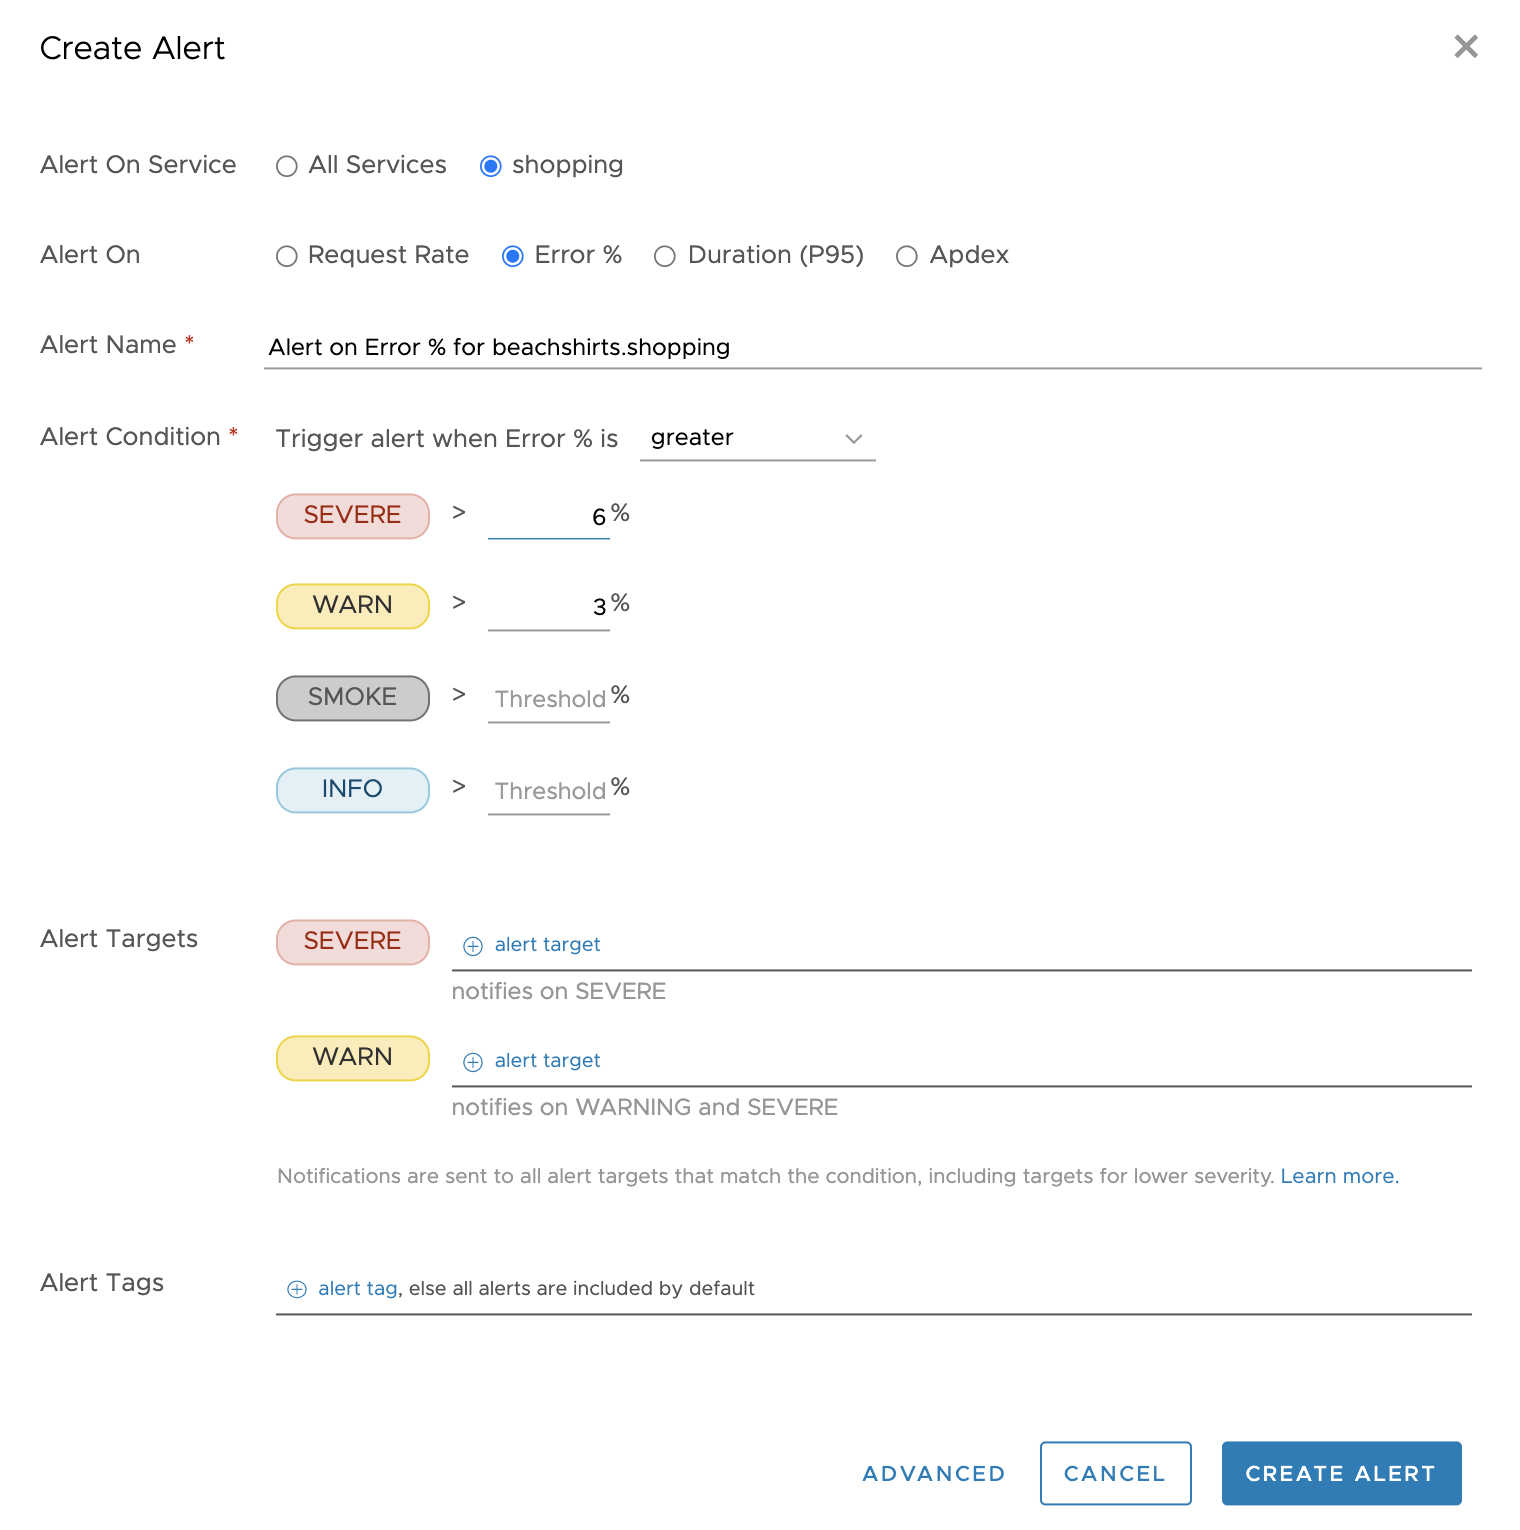The height and width of the screenshot is (1530, 1520).
Task: Add an alert target for SEVERE severity
Action: click(530, 944)
